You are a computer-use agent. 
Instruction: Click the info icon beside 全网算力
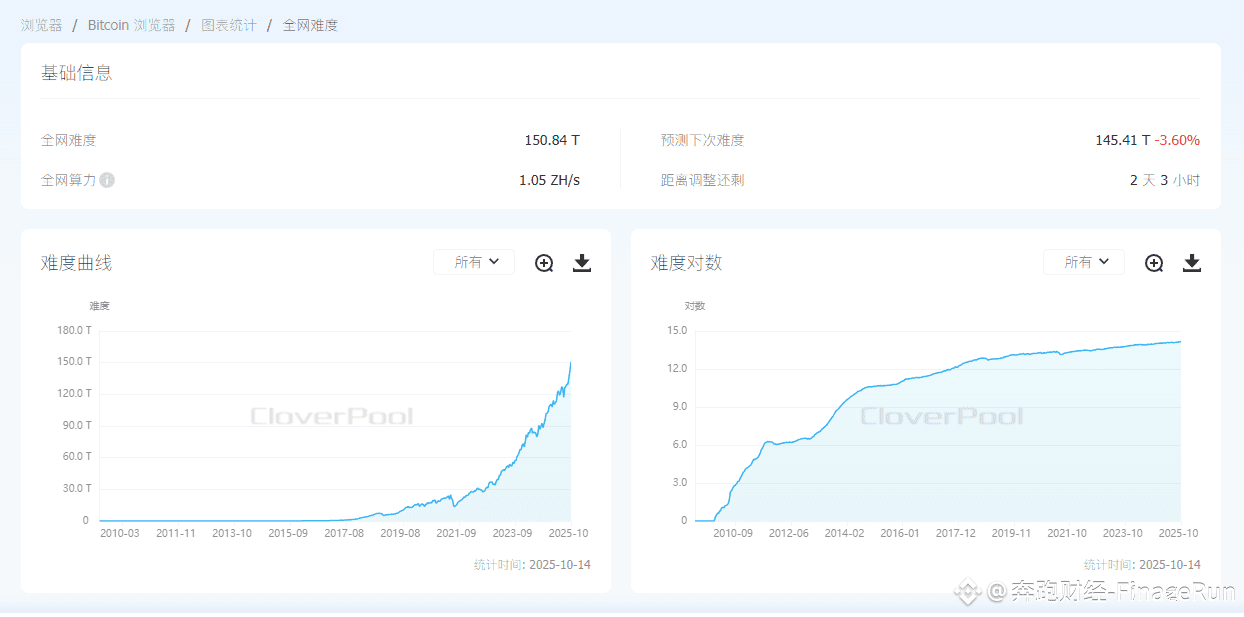[x=107, y=180]
